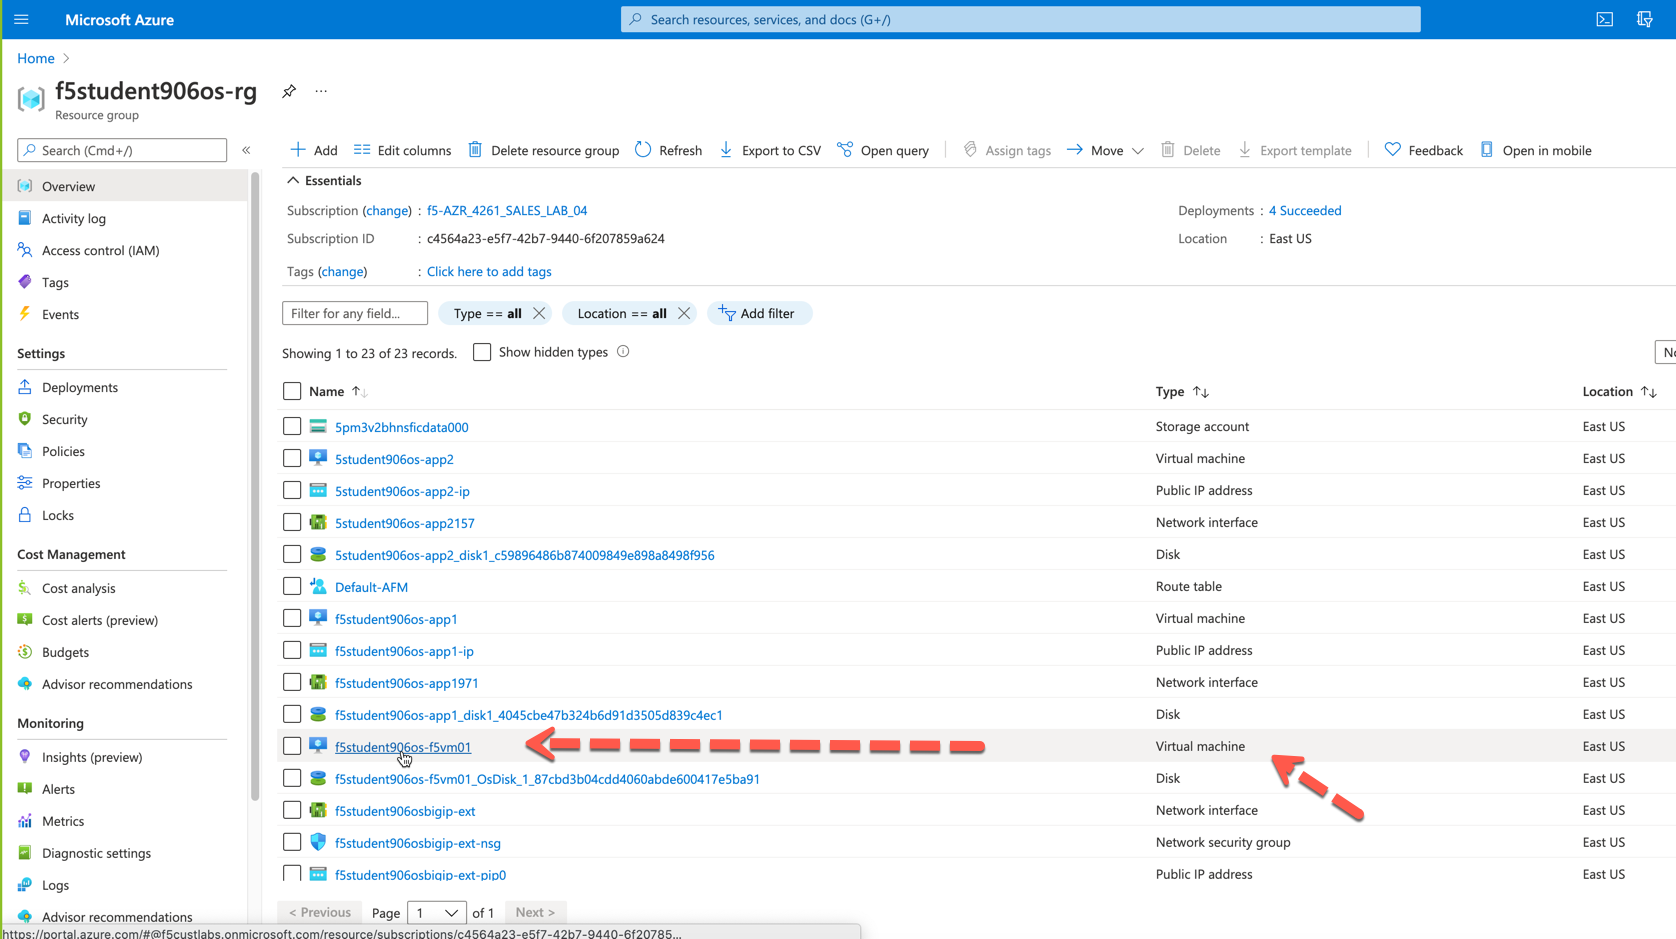
Task: Open the more options ellipsis beside the title
Action: click(321, 91)
